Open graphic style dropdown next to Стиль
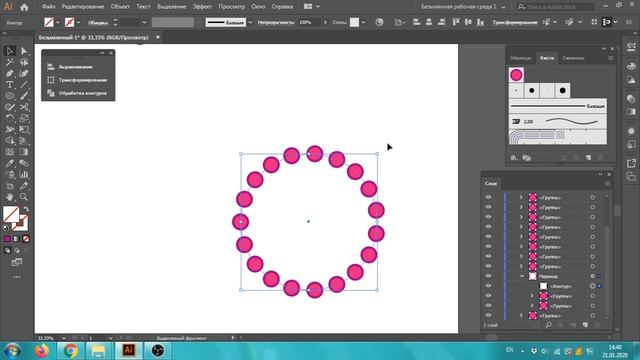The width and height of the screenshot is (640, 360). 363,22
